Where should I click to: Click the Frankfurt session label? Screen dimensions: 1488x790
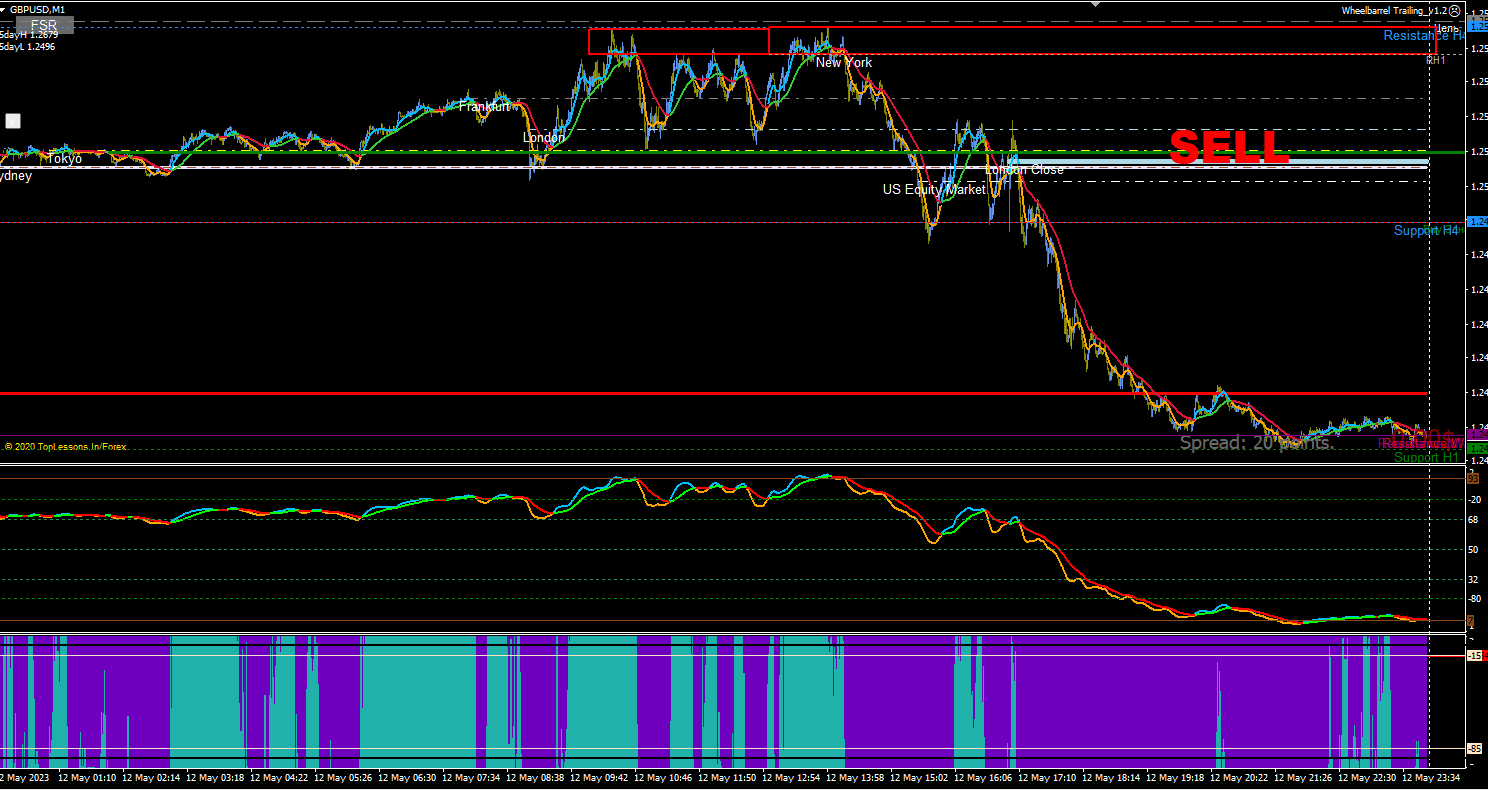(485, 106)
